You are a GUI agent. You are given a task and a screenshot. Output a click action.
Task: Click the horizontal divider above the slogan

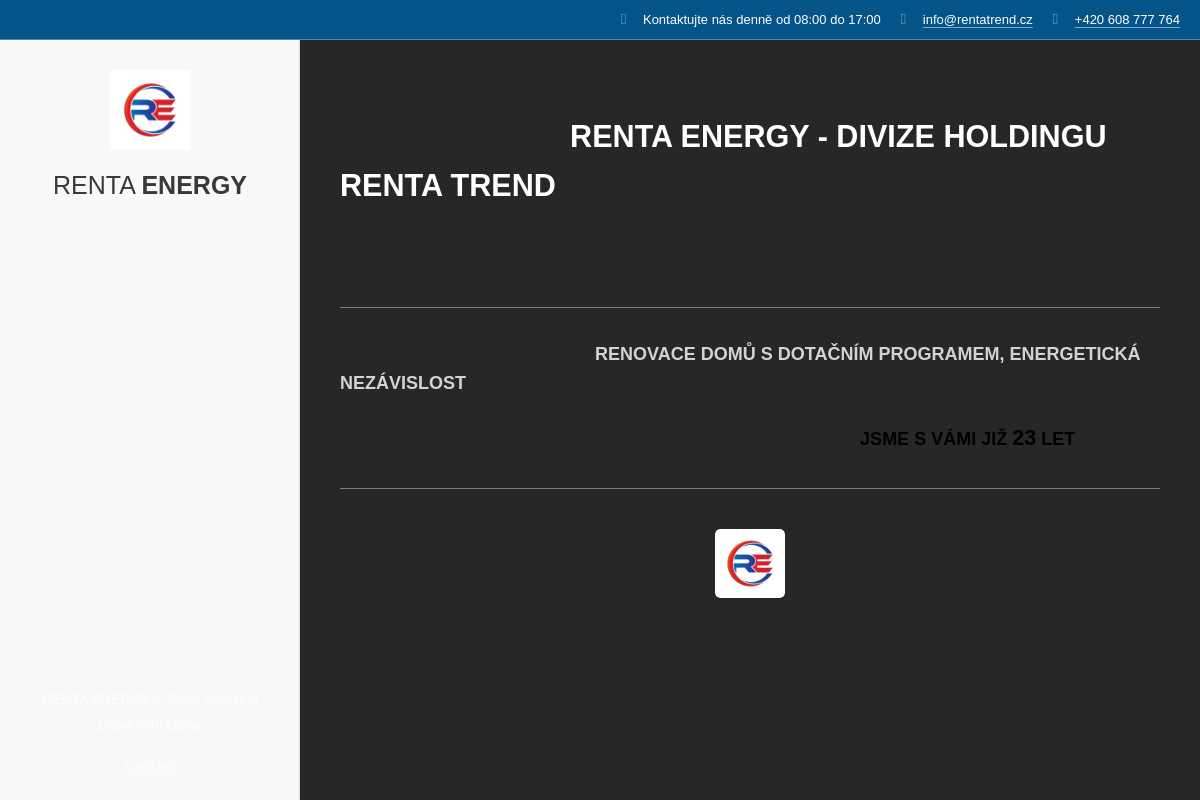tap(750, 306)
